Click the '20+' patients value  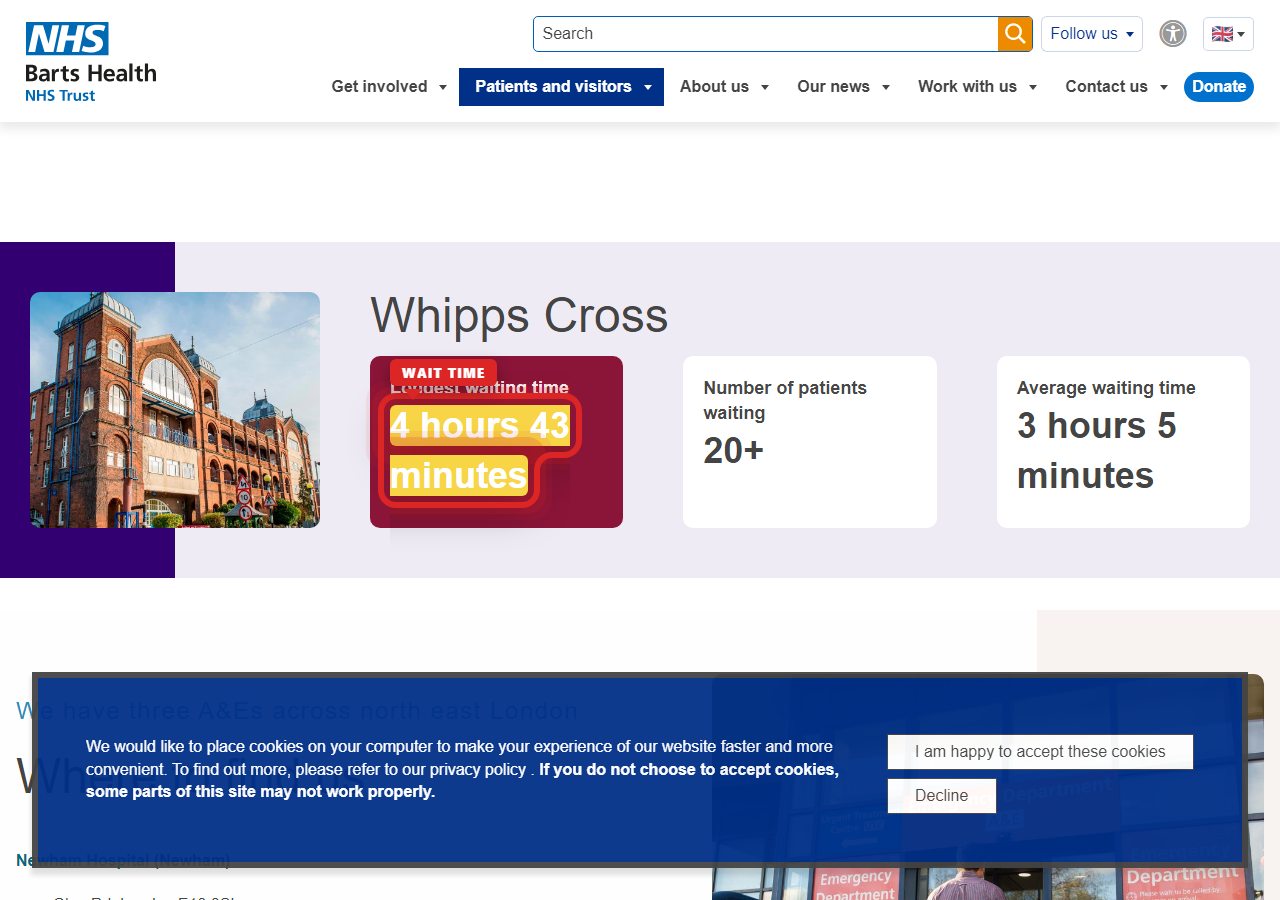point(733,451)
